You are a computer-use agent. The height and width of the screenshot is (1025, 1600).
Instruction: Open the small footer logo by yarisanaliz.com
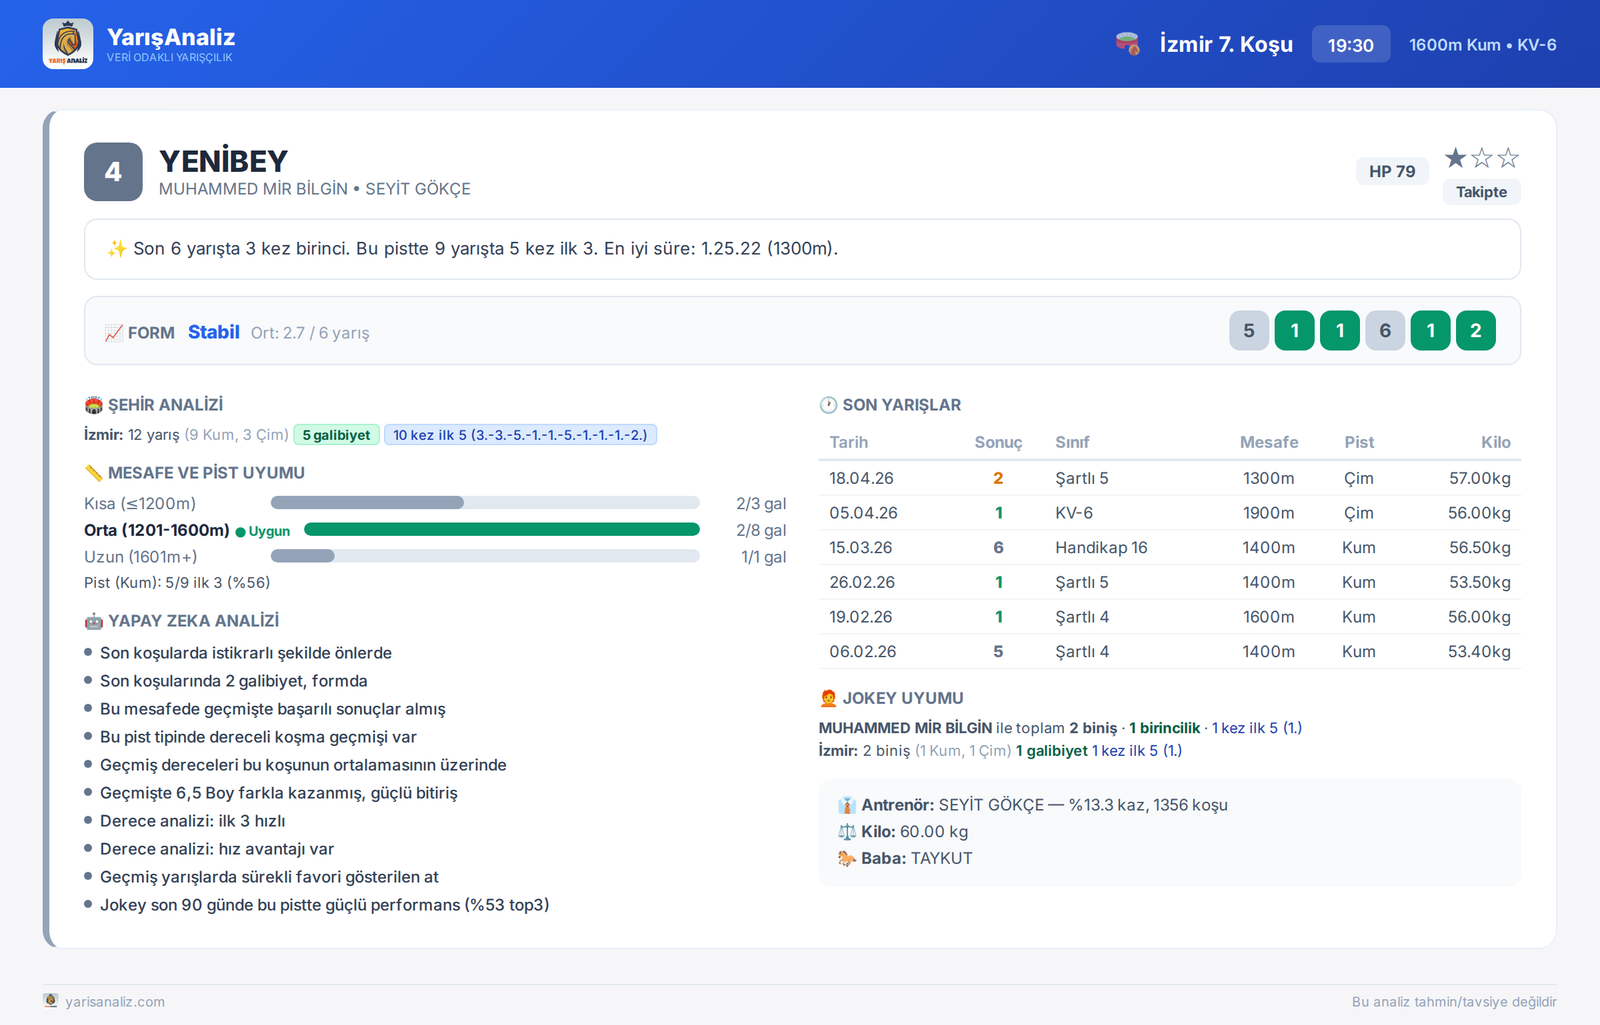51,1001
